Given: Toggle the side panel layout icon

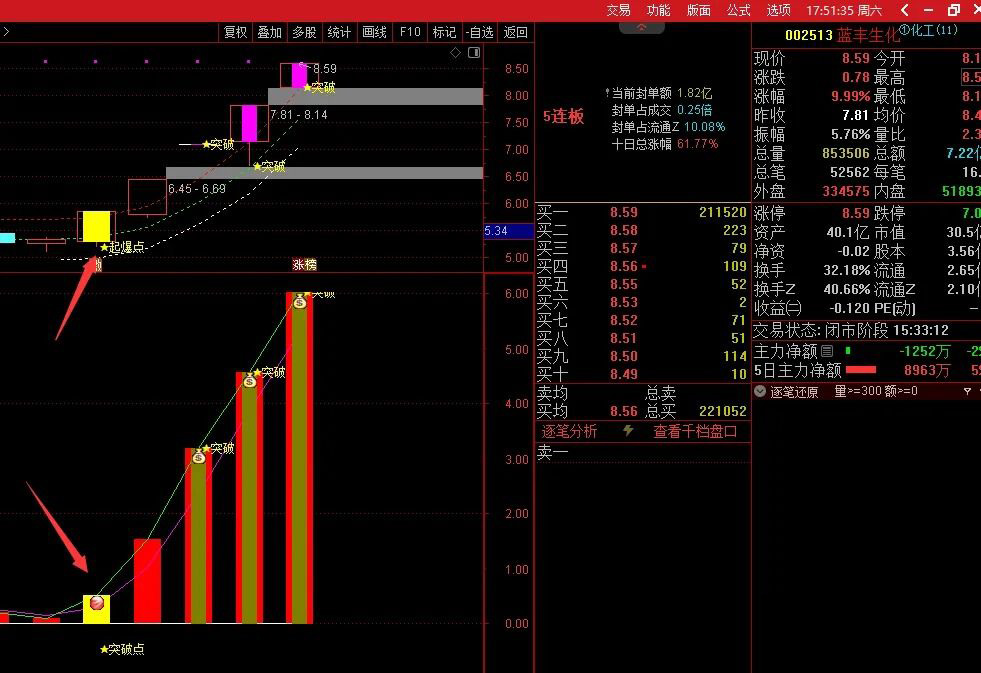Looking at the screenshot, I should coord(474,53).
